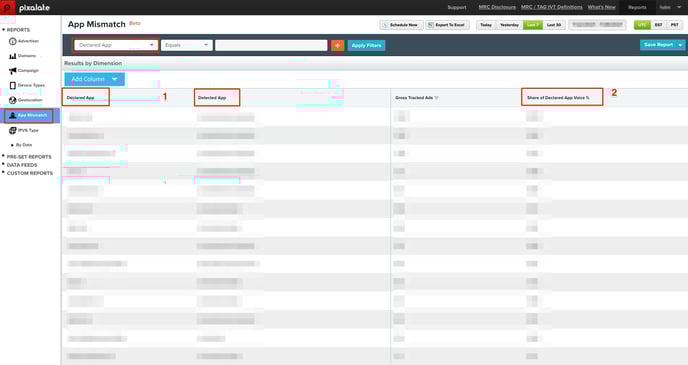Sort by Share of Declared App Voice % header

(x=558, y=98)
